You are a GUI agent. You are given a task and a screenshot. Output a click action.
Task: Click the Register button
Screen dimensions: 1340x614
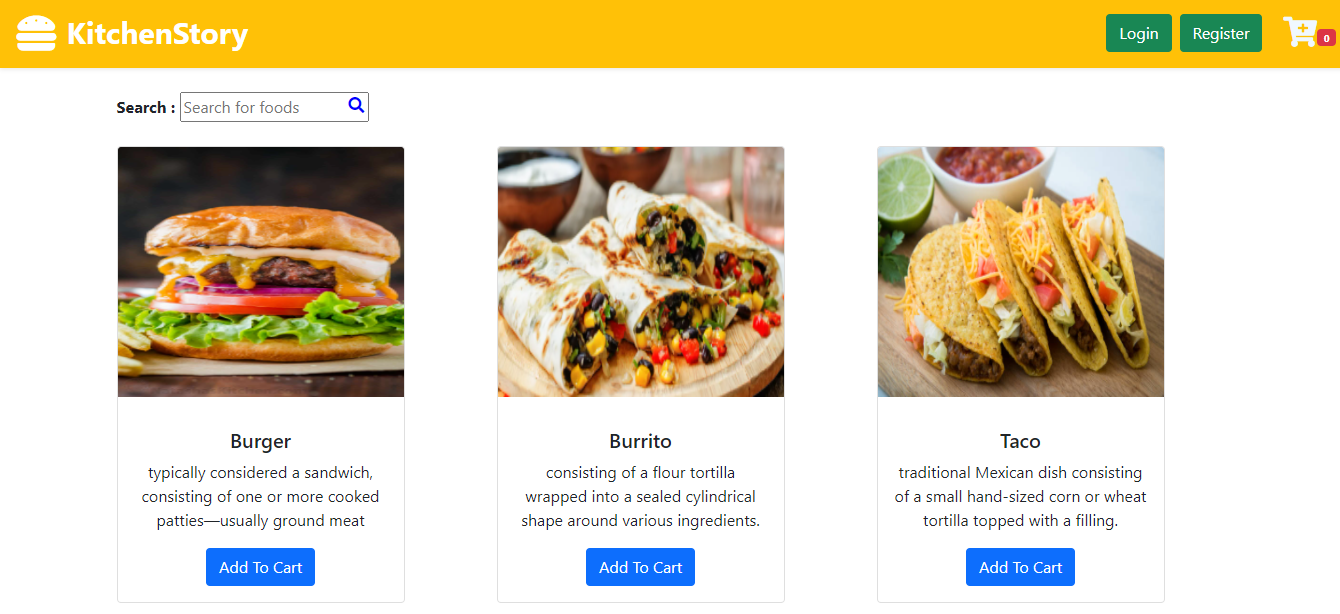pos(1220,32)
